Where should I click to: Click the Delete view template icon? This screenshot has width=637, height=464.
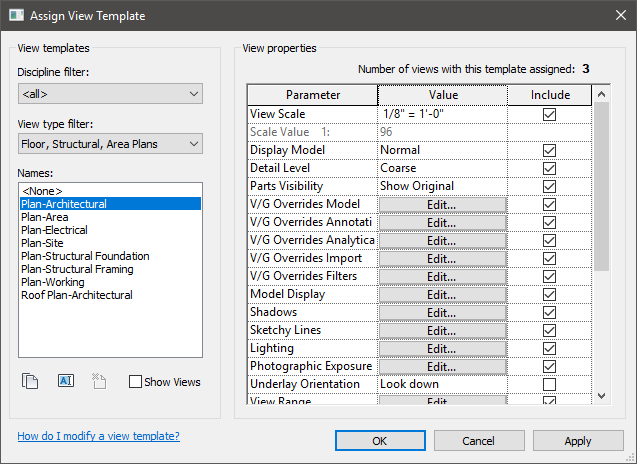[x=99, y=381]
